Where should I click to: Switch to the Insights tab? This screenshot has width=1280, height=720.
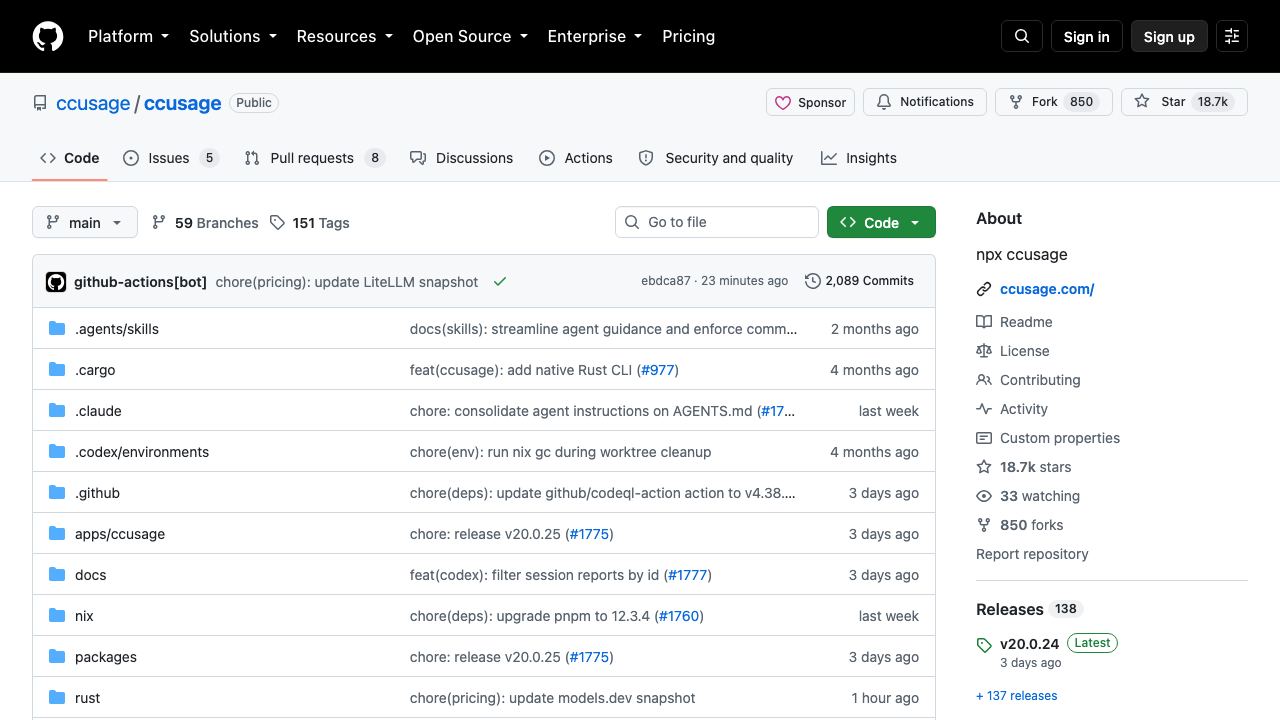point(859,158)
